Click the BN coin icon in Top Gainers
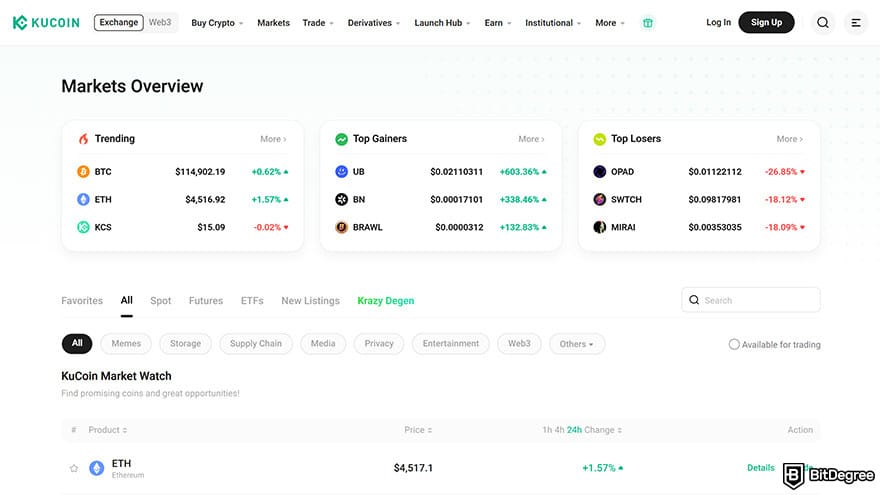 pyautogui.click(x=341, y=199)
